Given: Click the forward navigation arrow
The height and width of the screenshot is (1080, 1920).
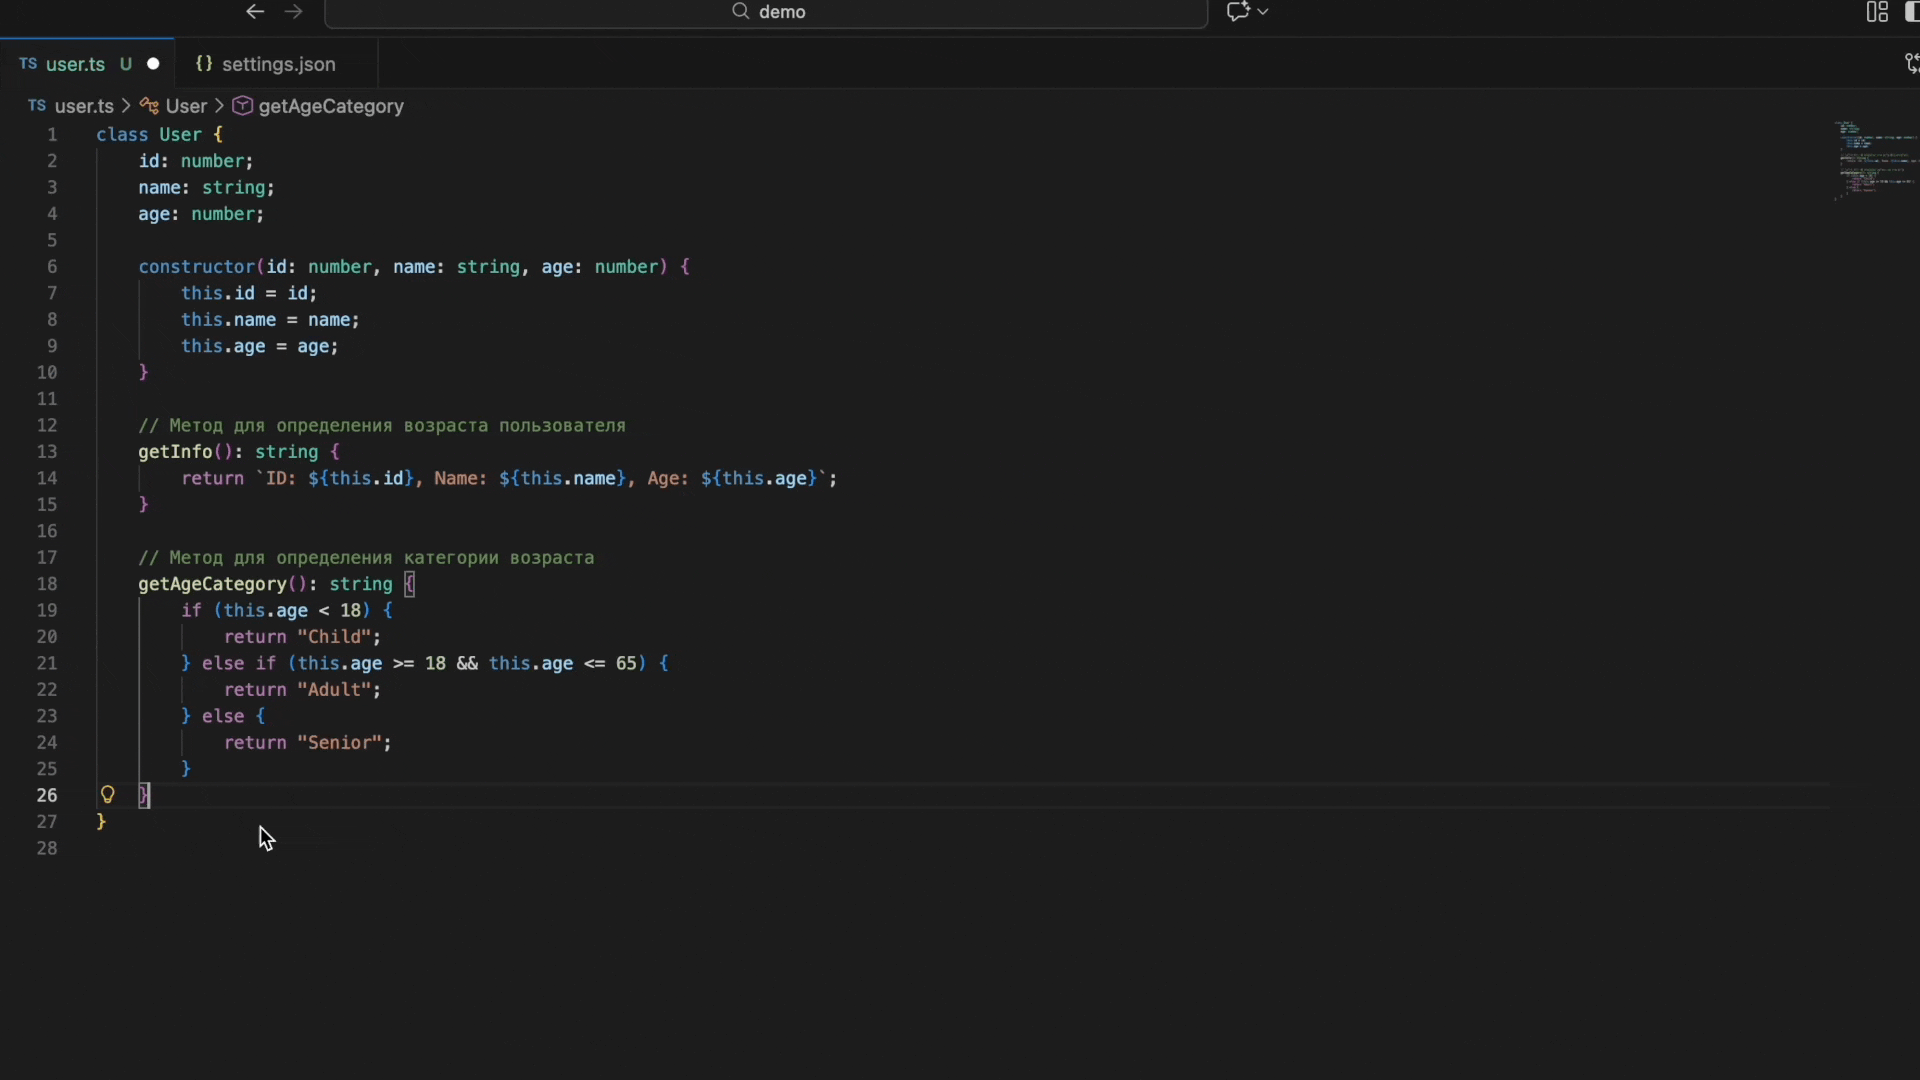Looking at the screenshot, I should click(x=293, y=12).
